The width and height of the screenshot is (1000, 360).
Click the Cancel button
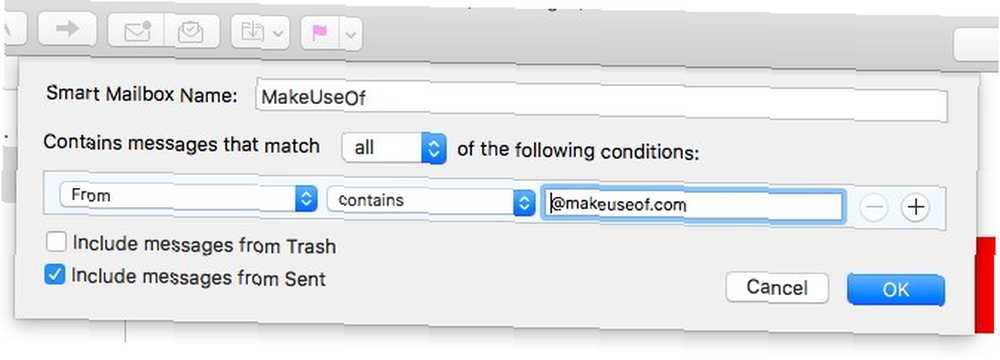(777, 288)
